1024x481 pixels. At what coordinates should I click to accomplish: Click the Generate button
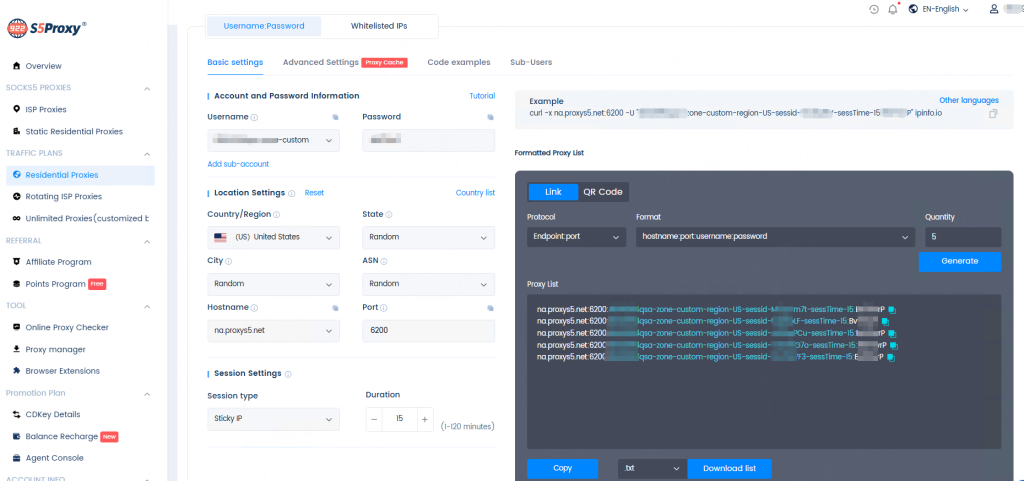pos(959,262)
